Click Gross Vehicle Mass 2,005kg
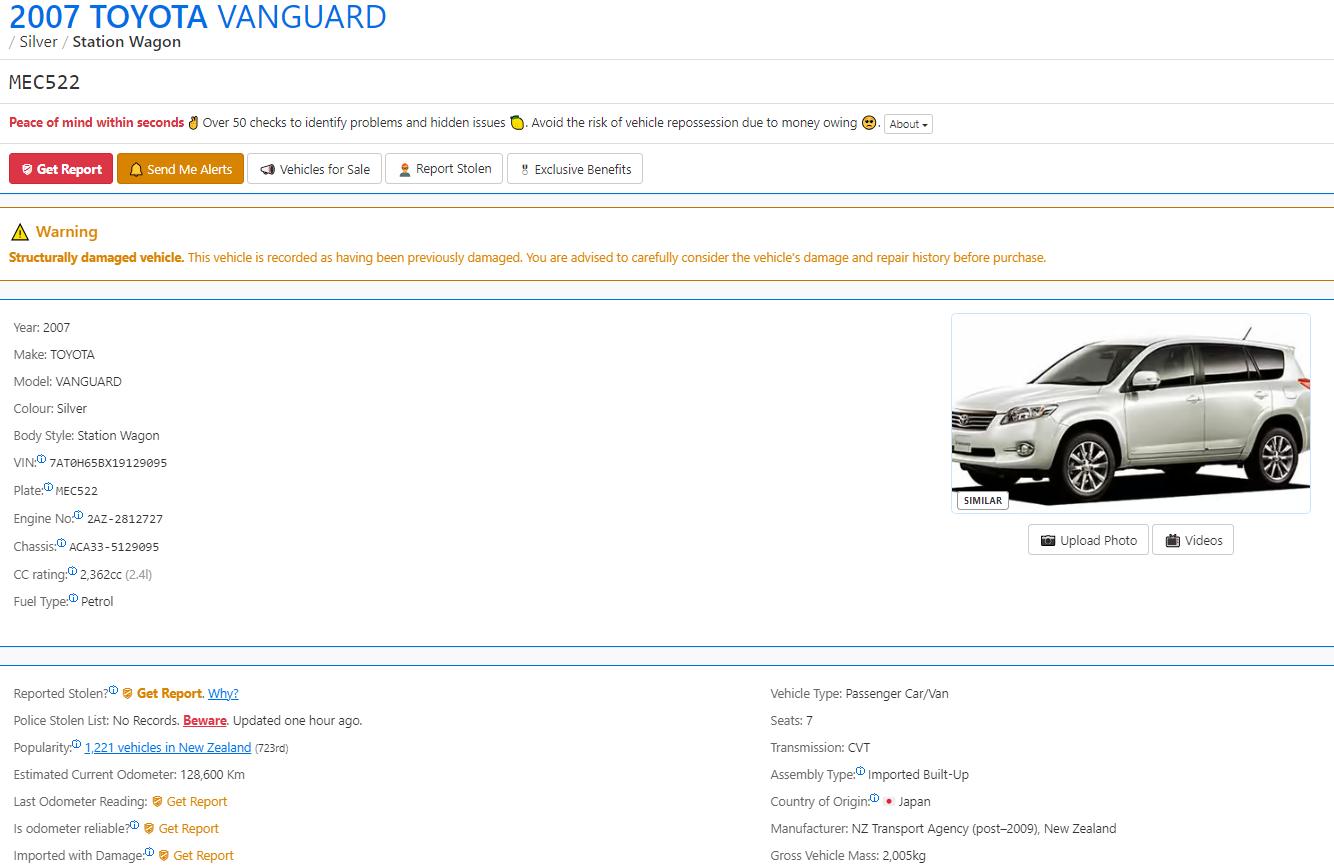Viewport: 1334px width, 865px height. [x=848, y=856]
